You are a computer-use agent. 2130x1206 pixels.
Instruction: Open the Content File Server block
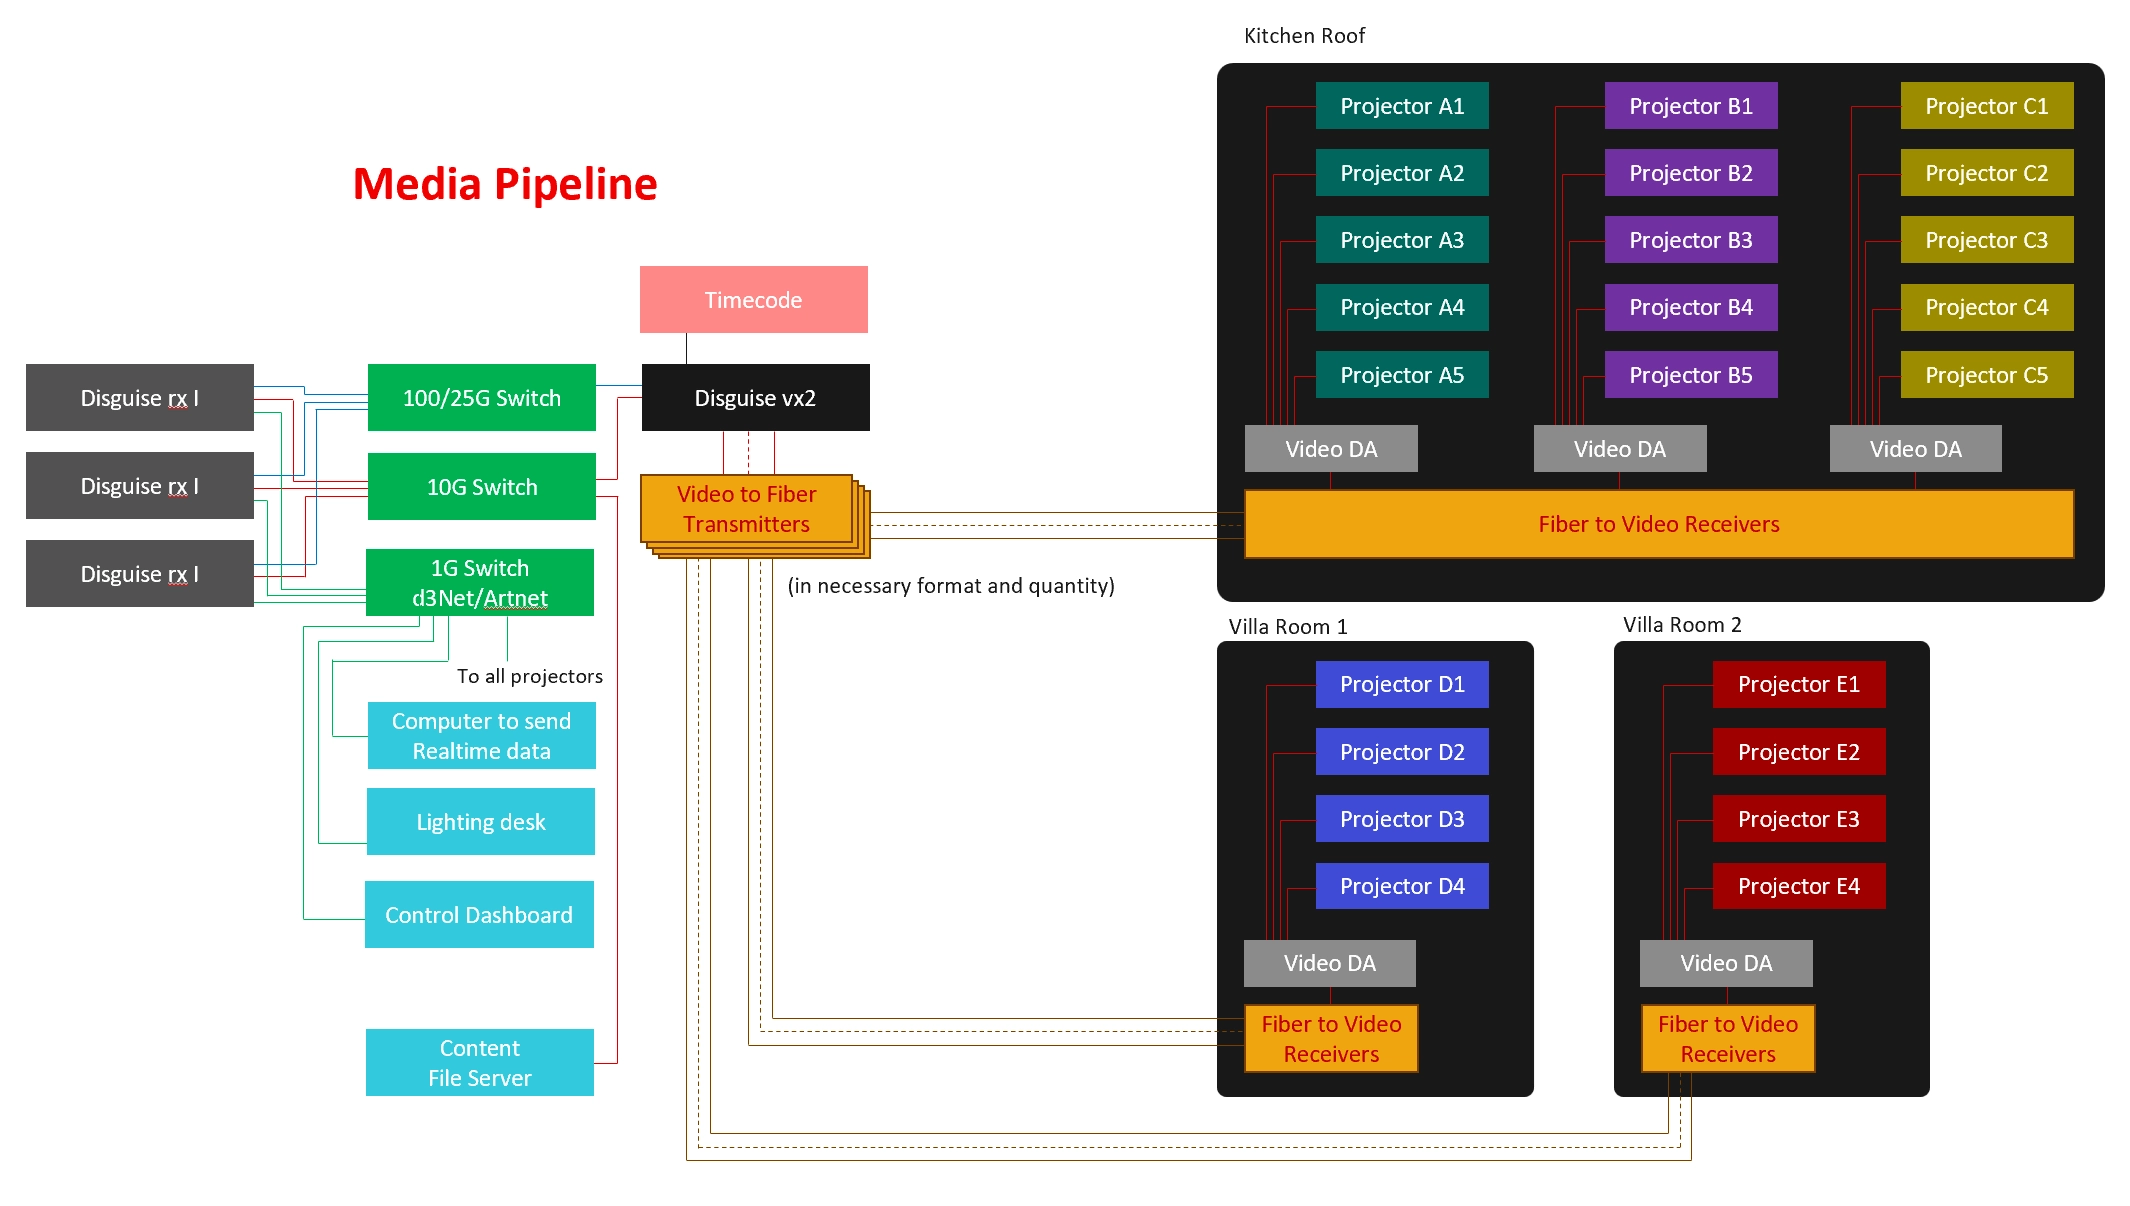[x=479, y=1062]
